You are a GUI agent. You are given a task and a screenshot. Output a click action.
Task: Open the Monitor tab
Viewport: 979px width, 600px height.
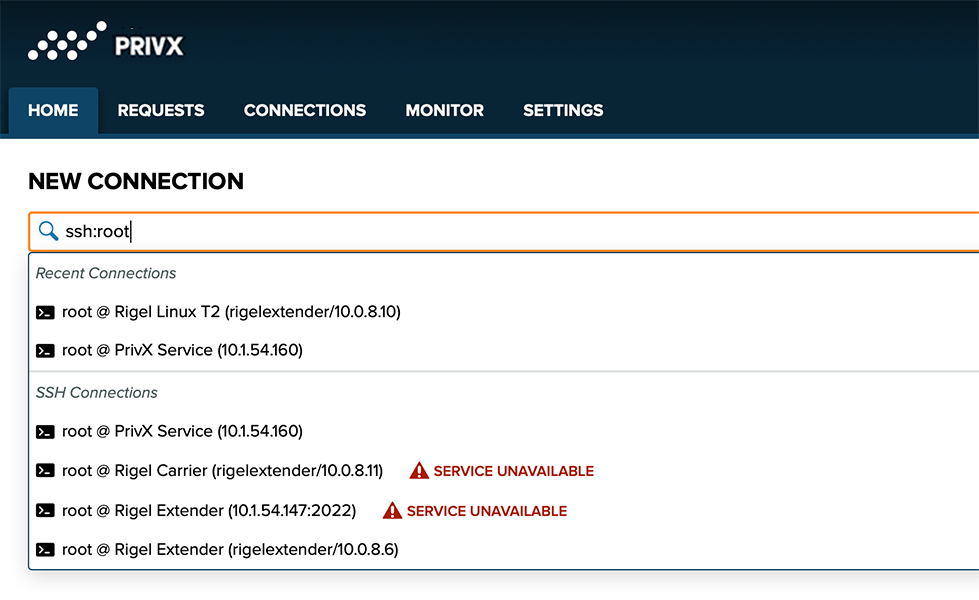(445, 111)
